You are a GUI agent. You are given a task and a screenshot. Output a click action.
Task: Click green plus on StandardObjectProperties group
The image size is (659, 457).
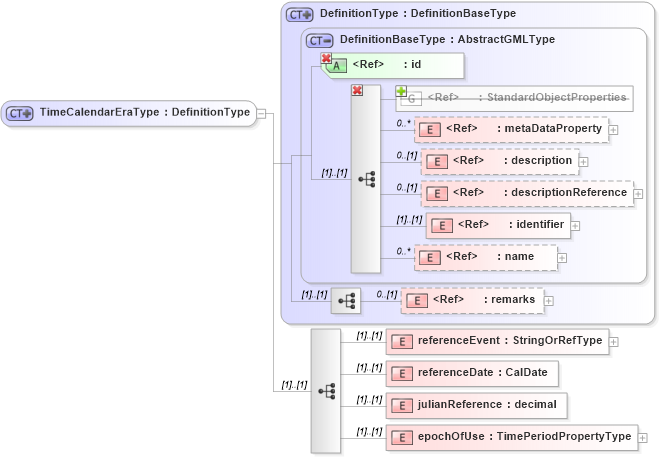coord(401,91)
